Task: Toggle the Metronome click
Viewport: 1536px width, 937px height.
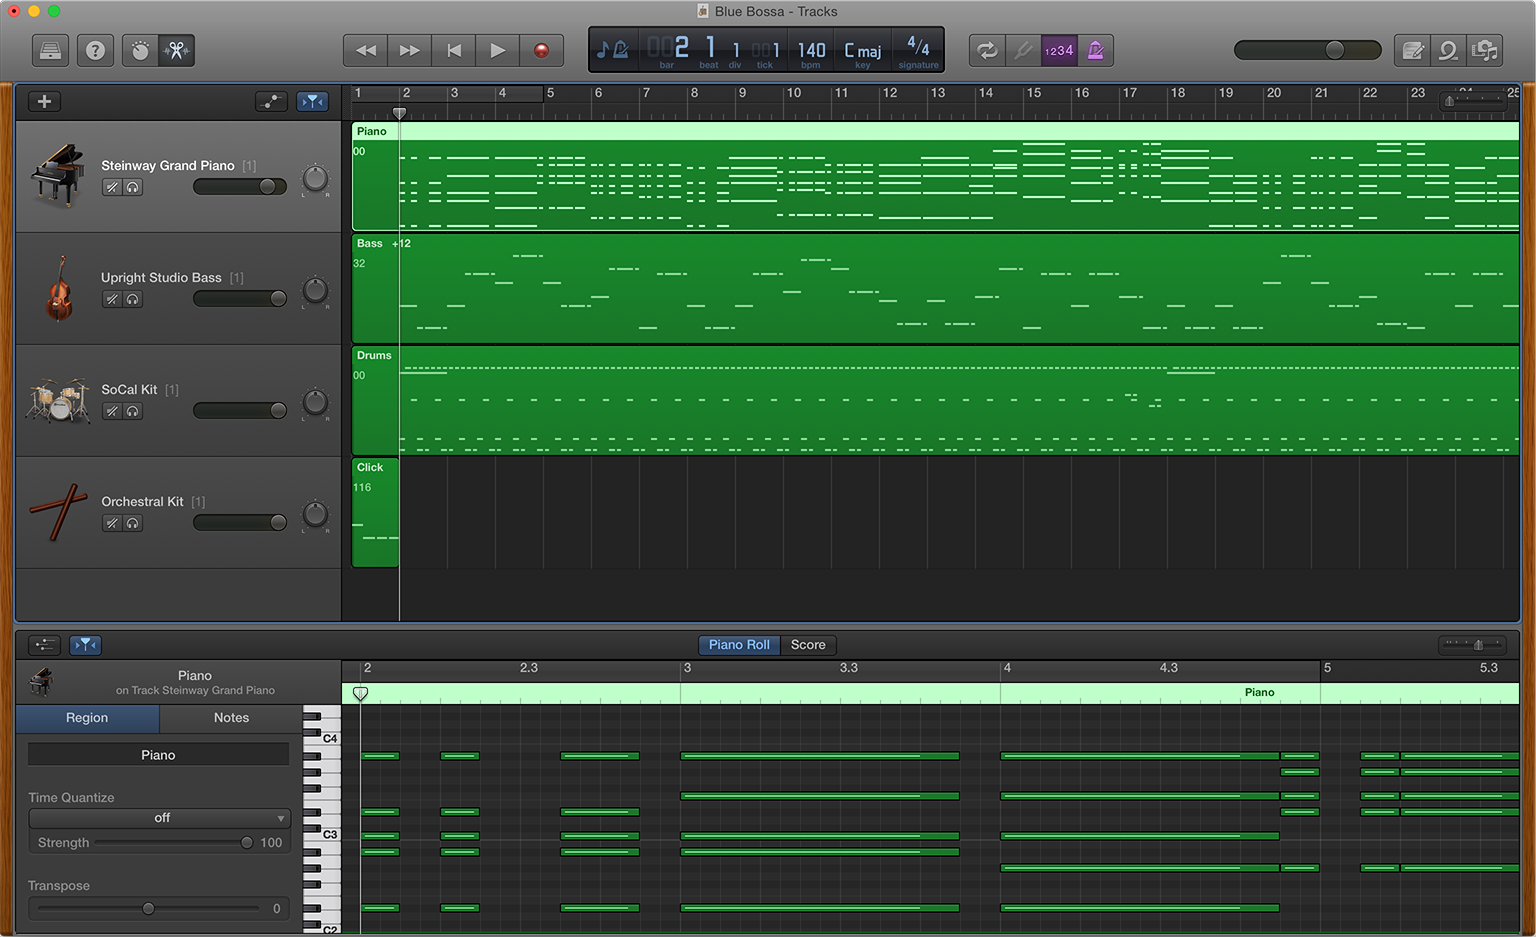Action: (x=1095, y=50)
